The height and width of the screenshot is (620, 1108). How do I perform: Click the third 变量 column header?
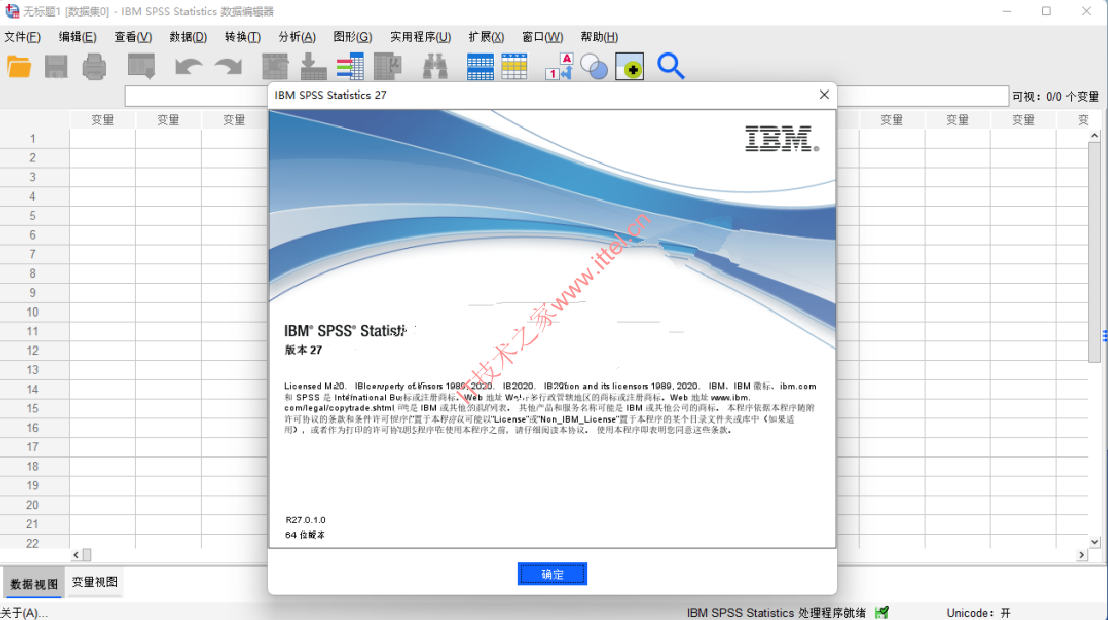(x=234, y=119)
